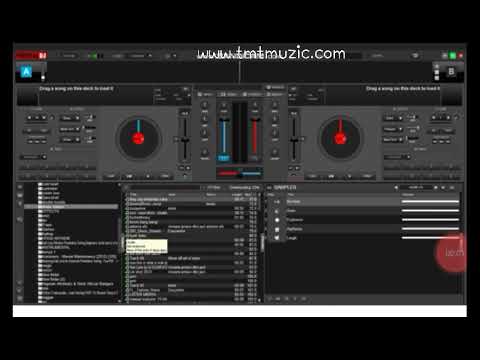Image resolution: width=480 pixels, height=360 pixels.
Task: Open the second effect dropdown on left deck
Action: pos(70,129)
